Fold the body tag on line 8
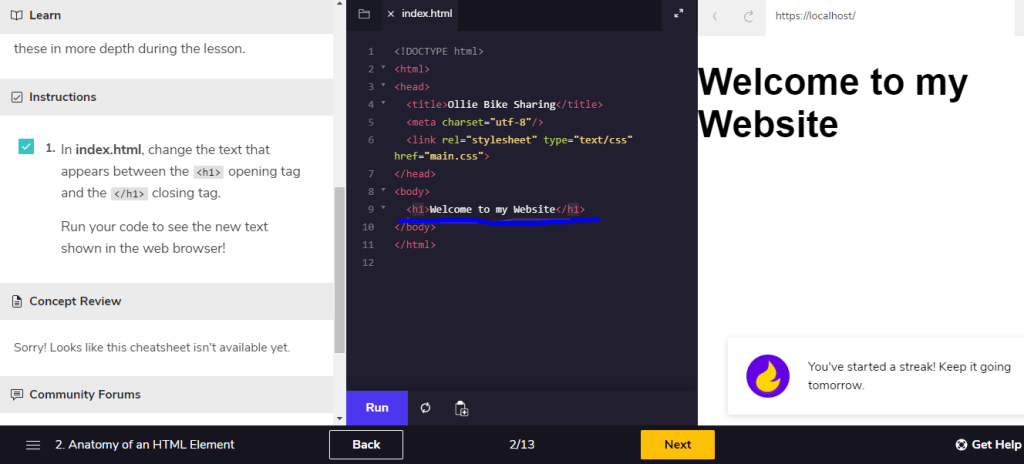The width and height of the screenshot is (1024, 464). tap(383, 191)
